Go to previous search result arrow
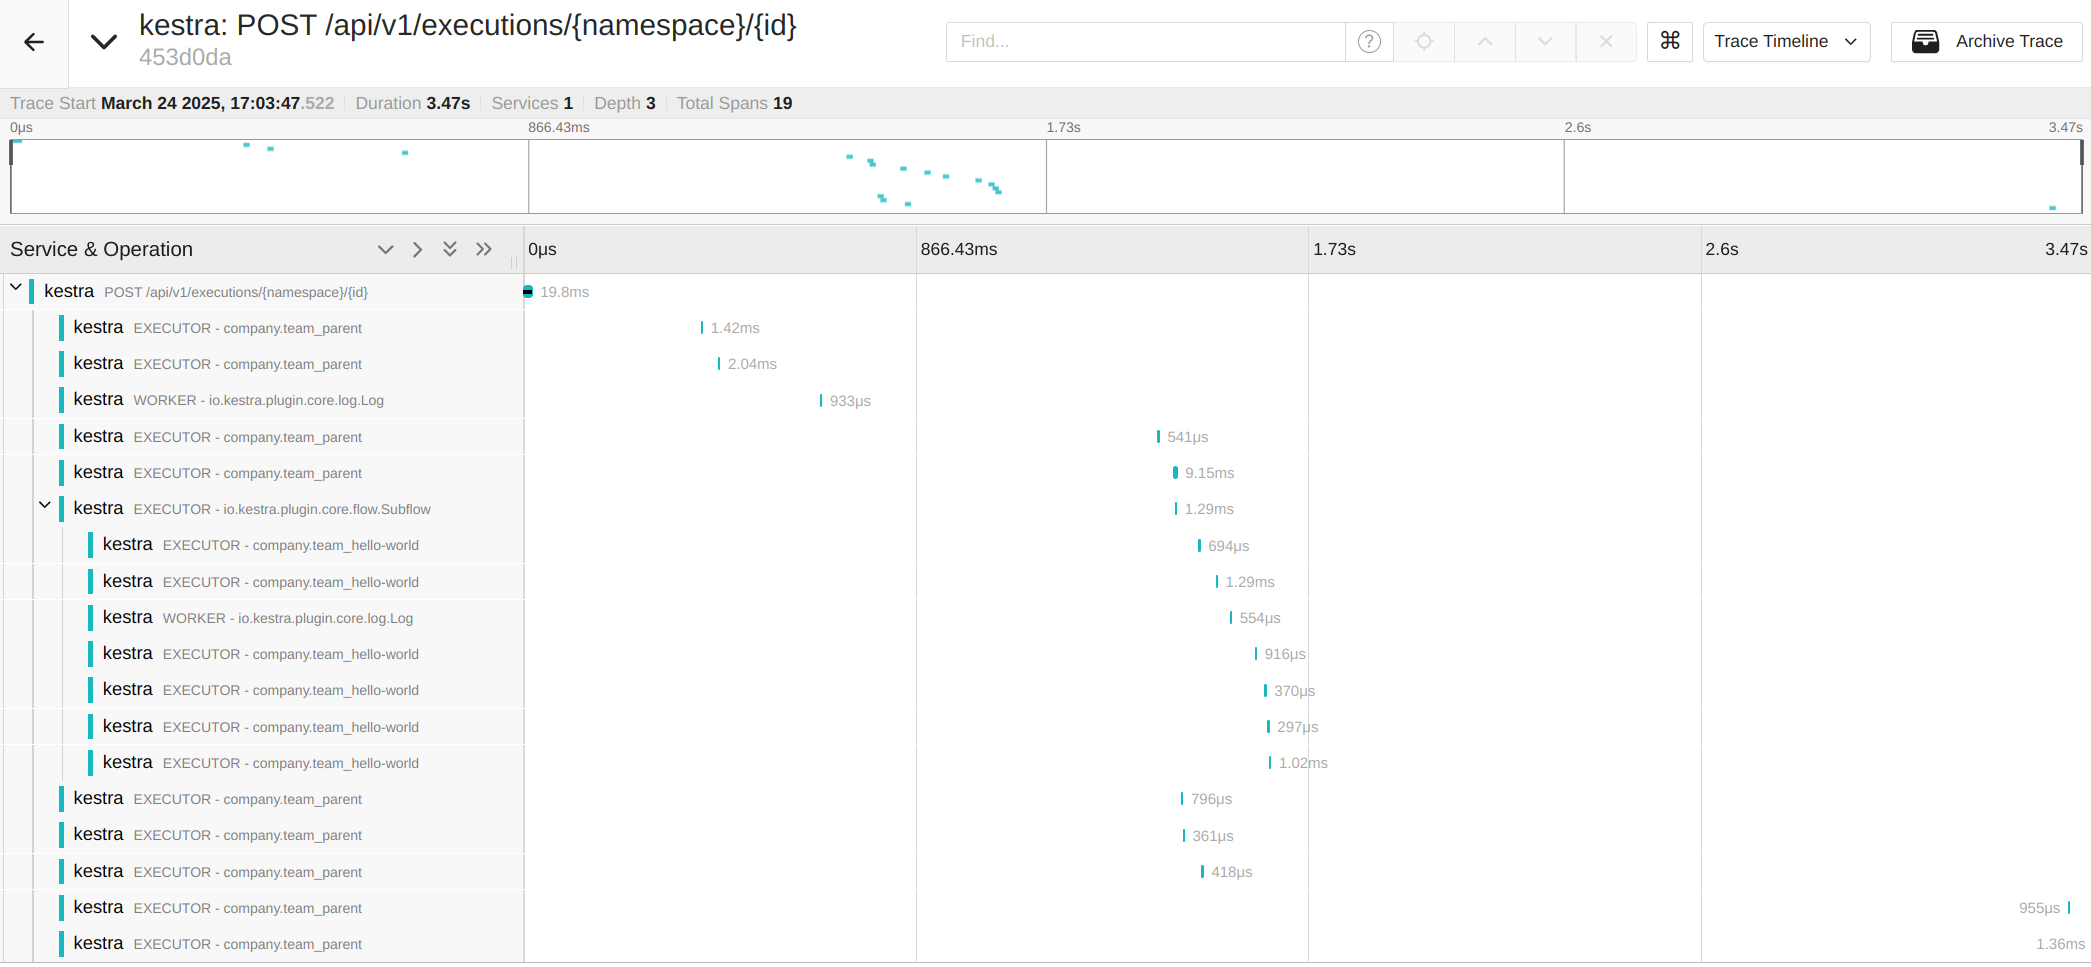The image size is (2091, 967). [1485, 42]
